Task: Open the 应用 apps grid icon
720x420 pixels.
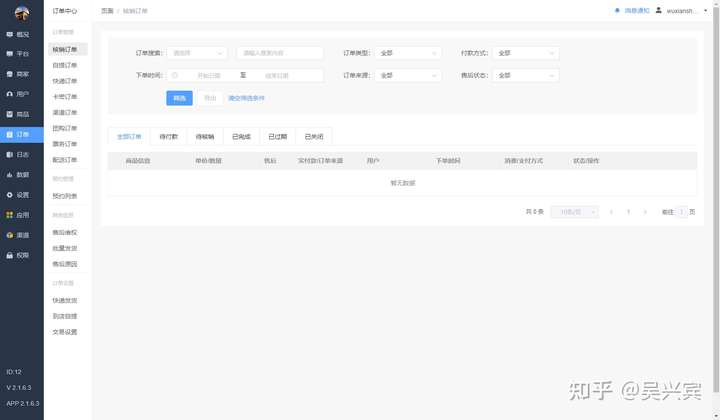Action: pos(10,215)
